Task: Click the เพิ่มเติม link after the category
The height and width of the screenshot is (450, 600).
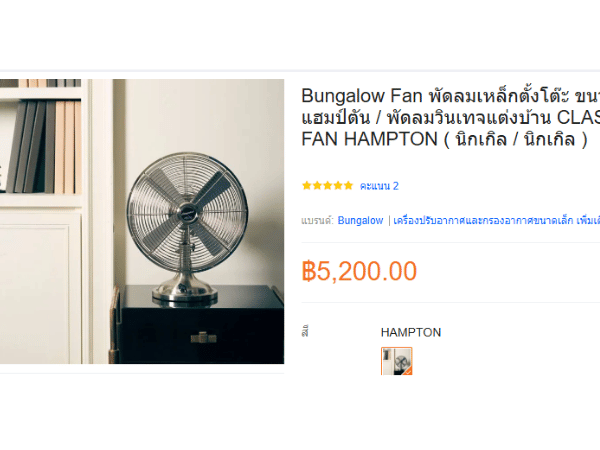Action: (x=588, y=220)
